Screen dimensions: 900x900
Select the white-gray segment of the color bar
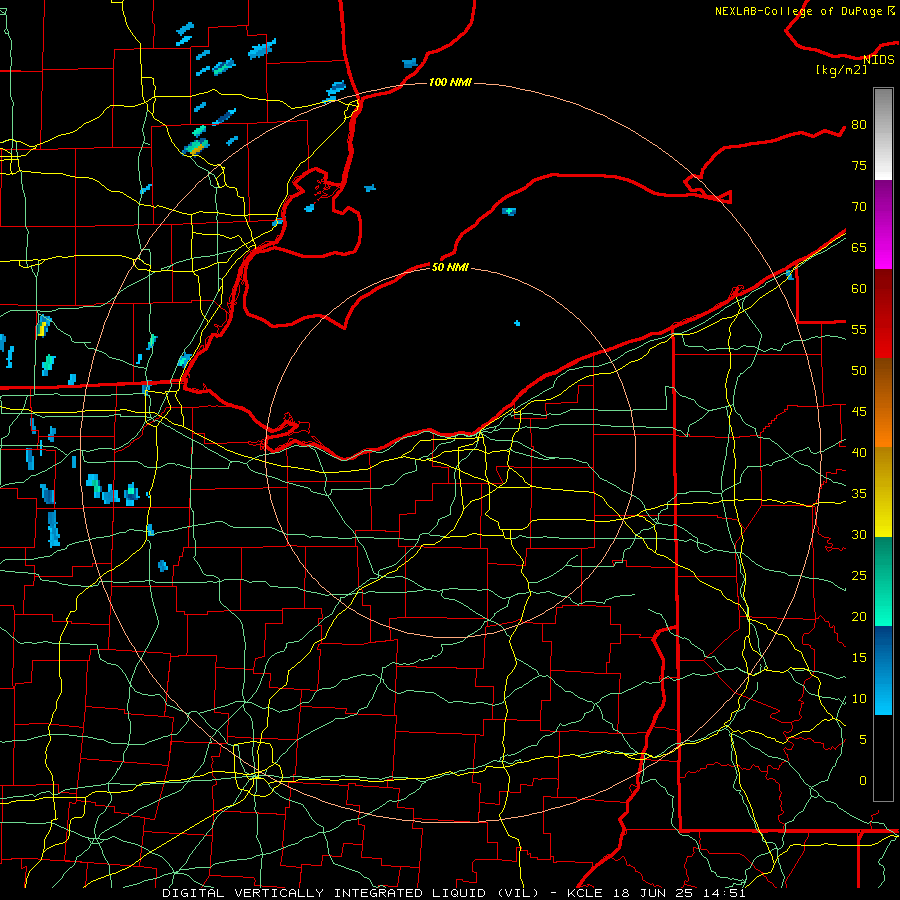click(x=883, y=134)
